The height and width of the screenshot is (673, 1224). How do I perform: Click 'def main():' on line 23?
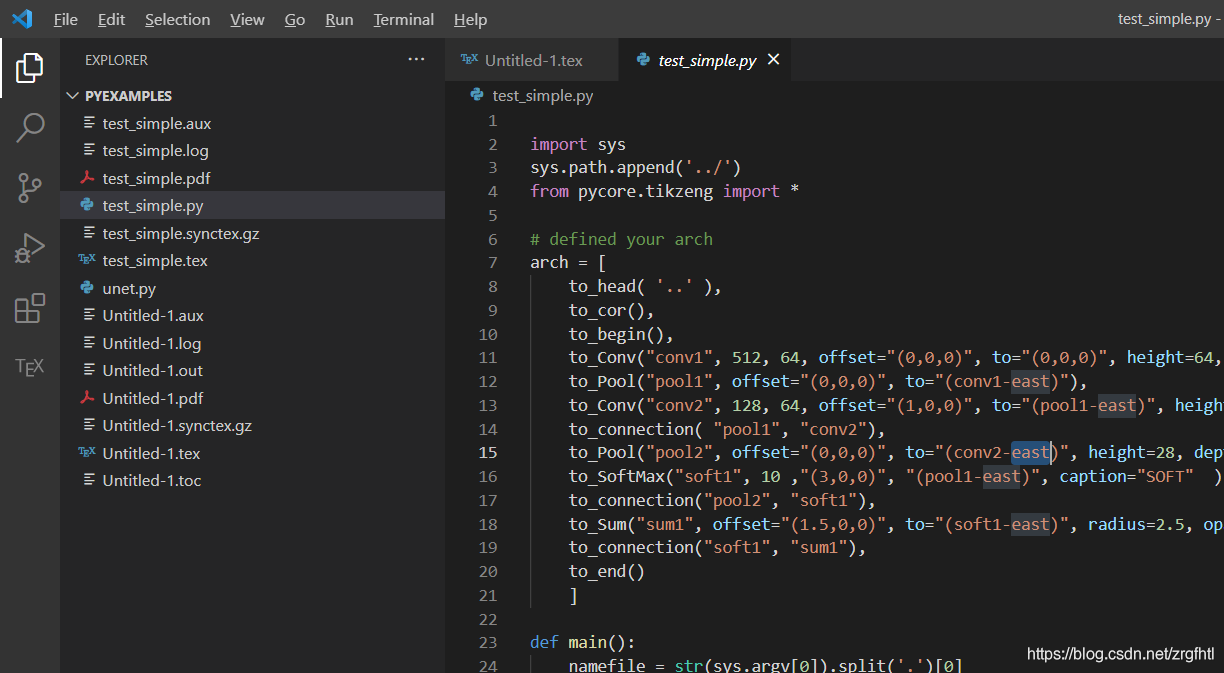[583, 642]
